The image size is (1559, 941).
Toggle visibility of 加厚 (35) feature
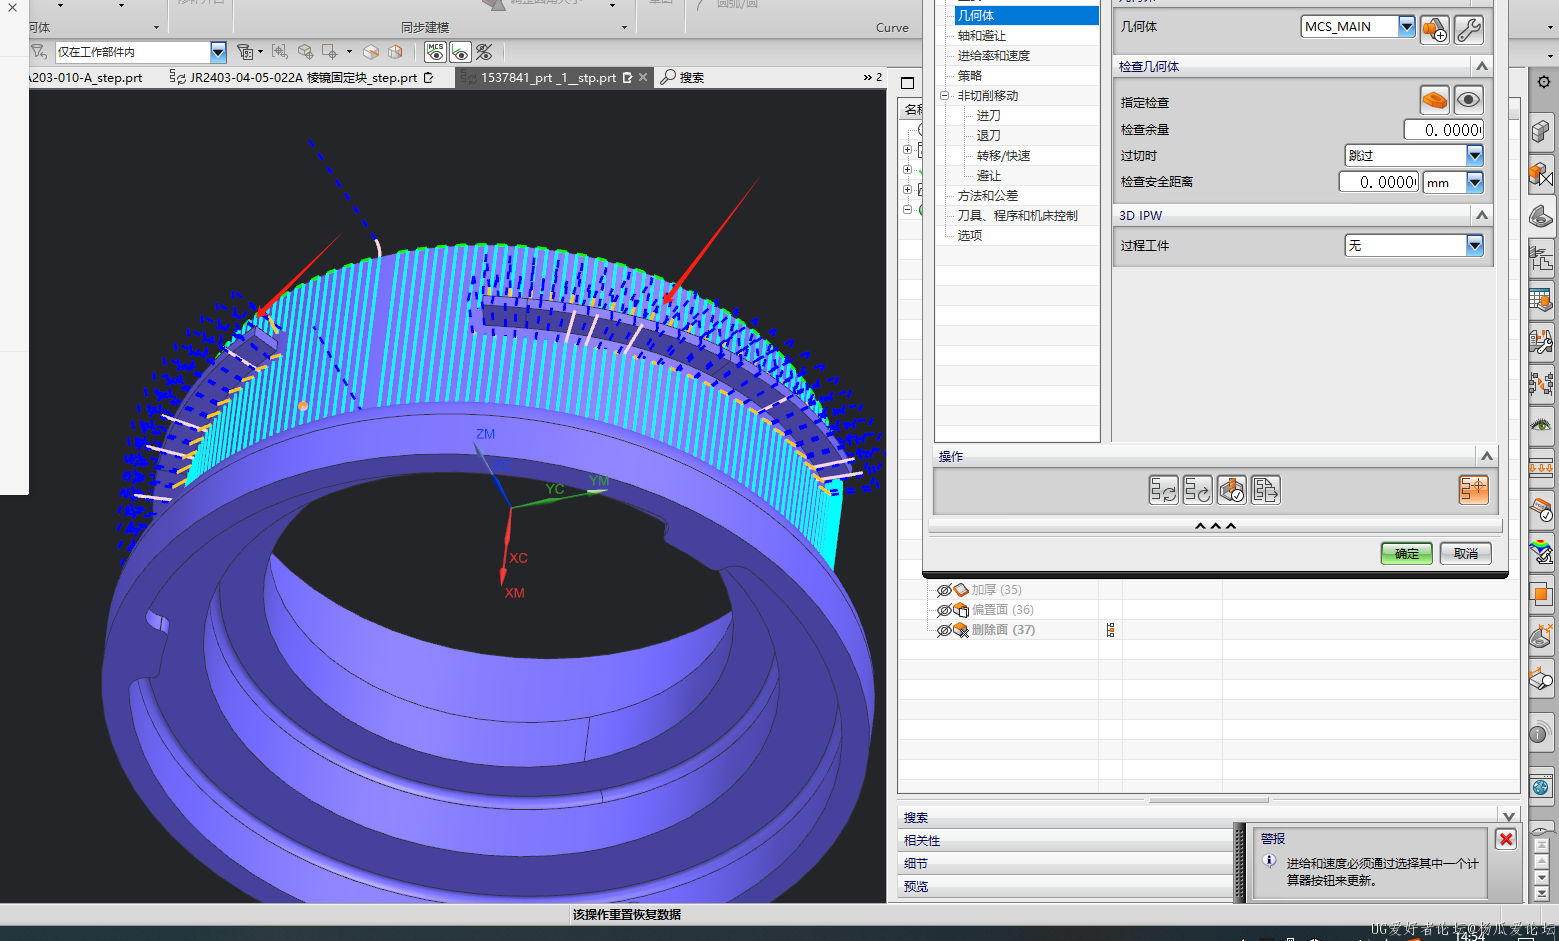click(943, 590)
